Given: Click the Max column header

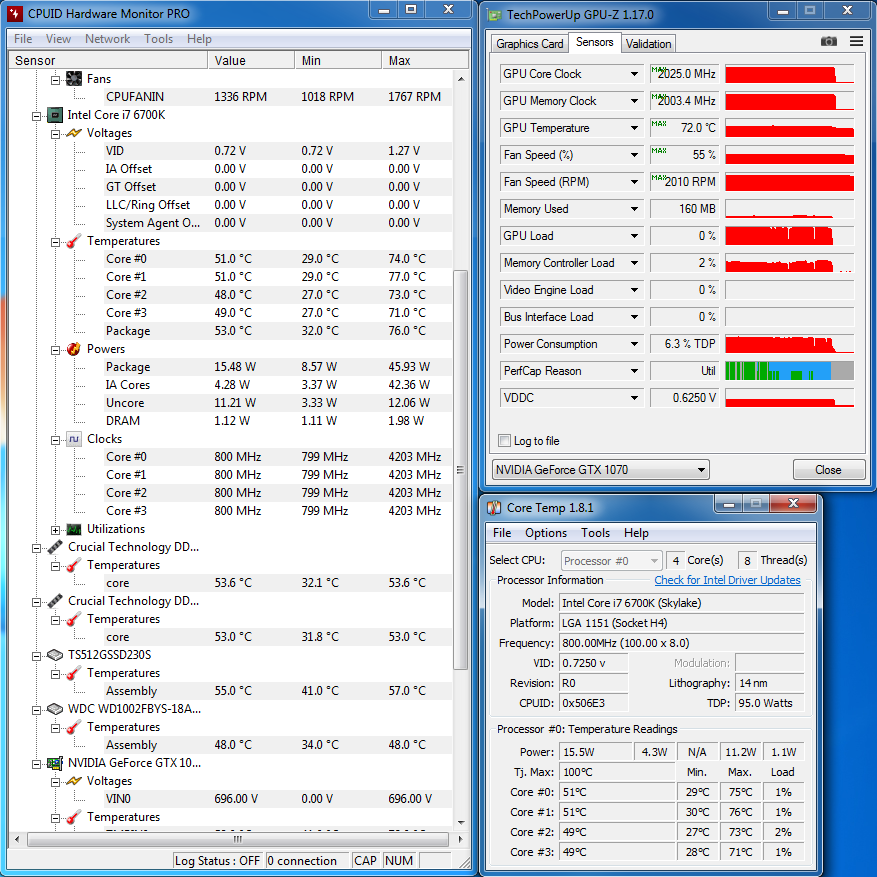Looking at the screenshot, I should [x=425, y=60].
